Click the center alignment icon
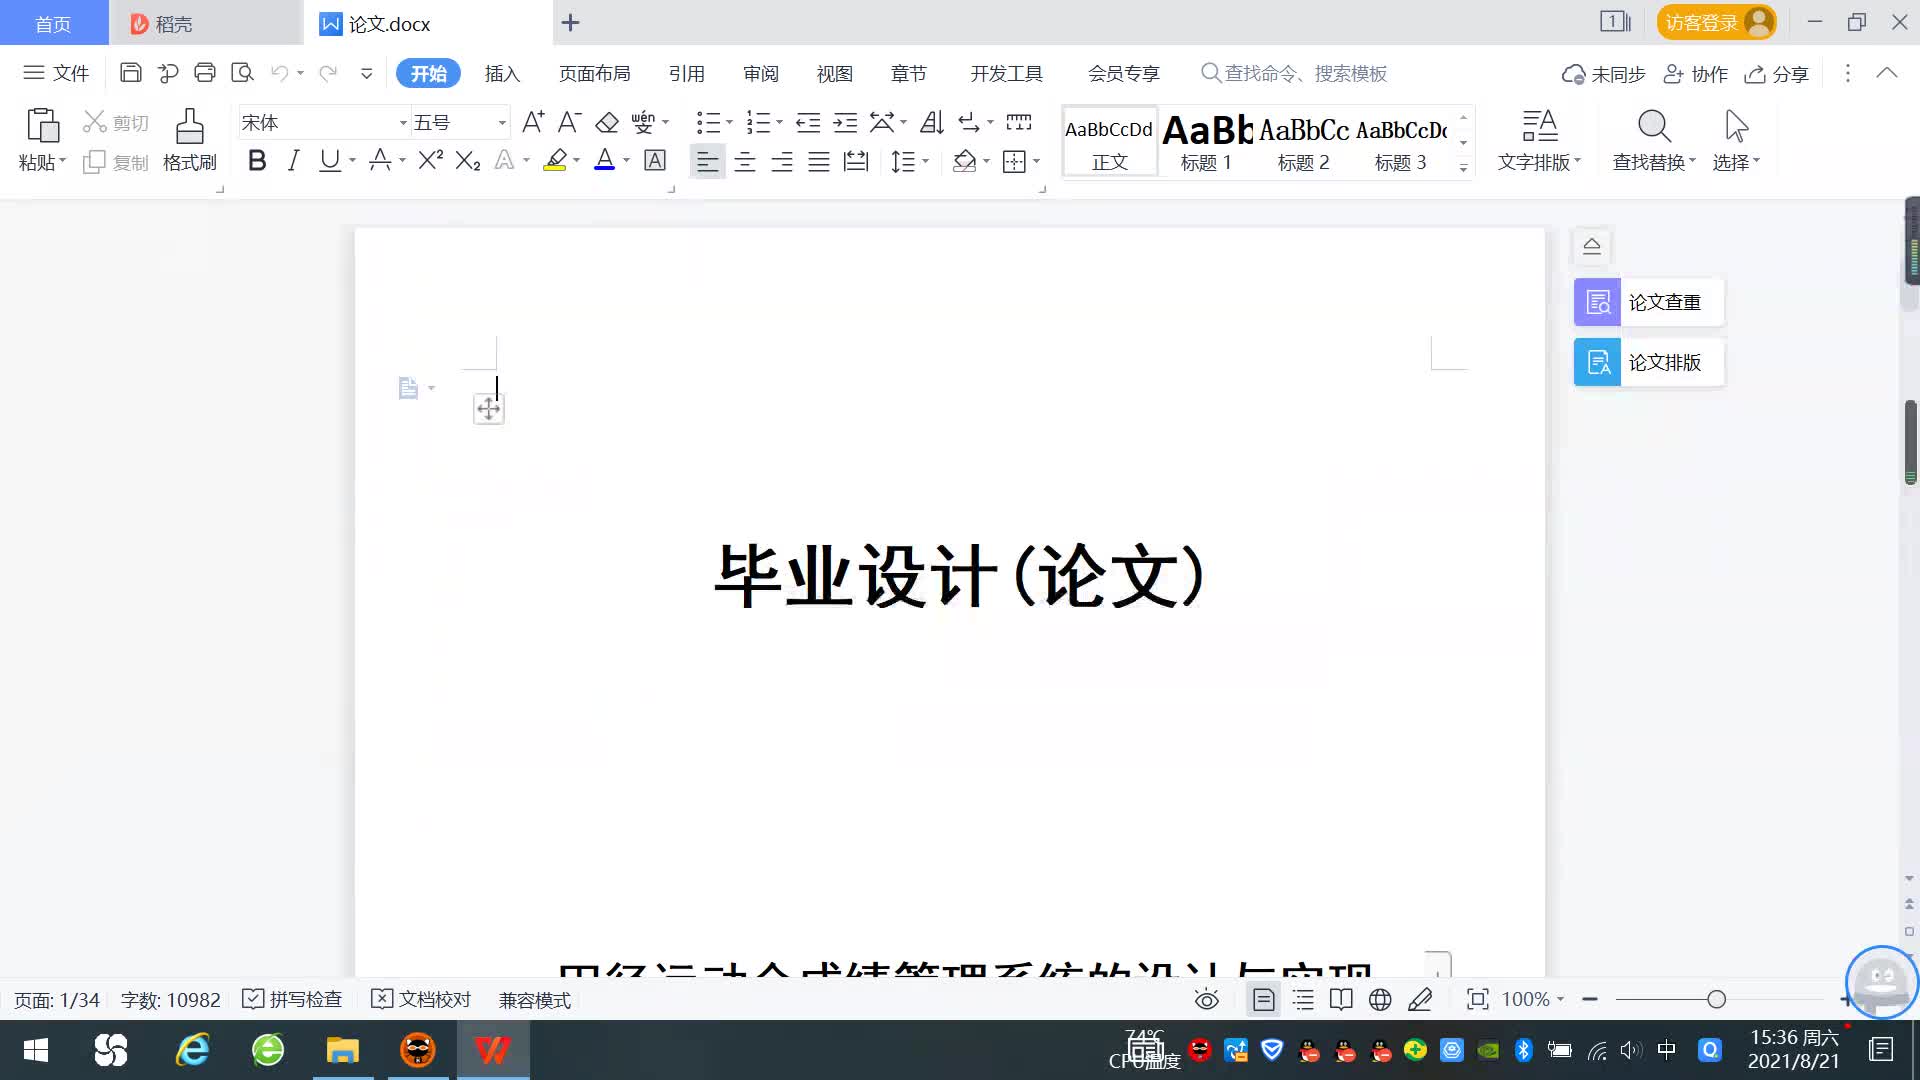The image size is (1920, 1080). (745, 162)
